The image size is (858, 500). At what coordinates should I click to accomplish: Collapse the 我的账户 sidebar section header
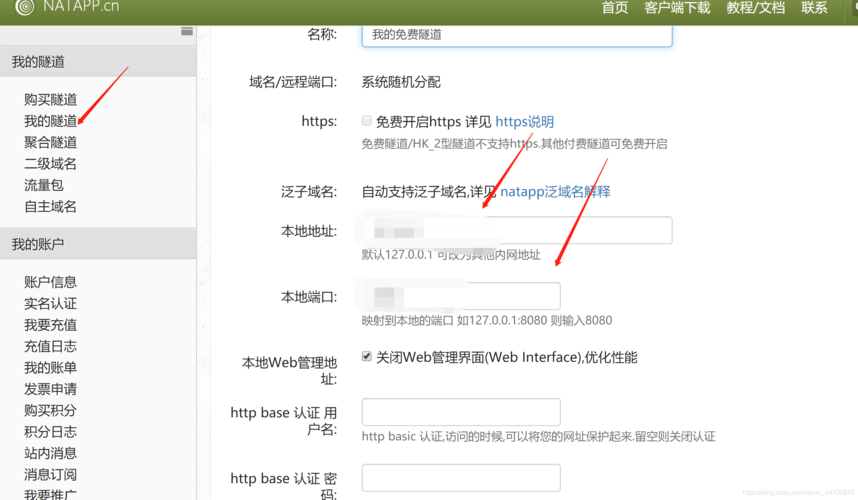pos(98,244)
